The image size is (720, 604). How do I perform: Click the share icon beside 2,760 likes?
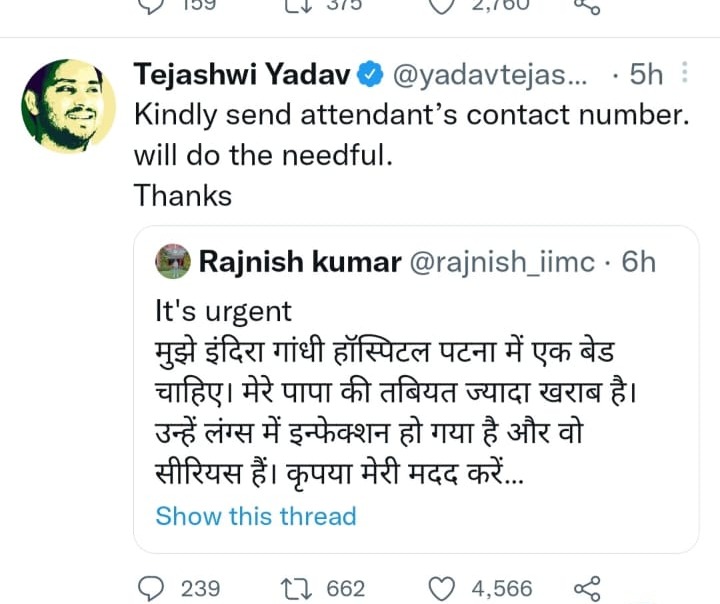coord(588,6)
